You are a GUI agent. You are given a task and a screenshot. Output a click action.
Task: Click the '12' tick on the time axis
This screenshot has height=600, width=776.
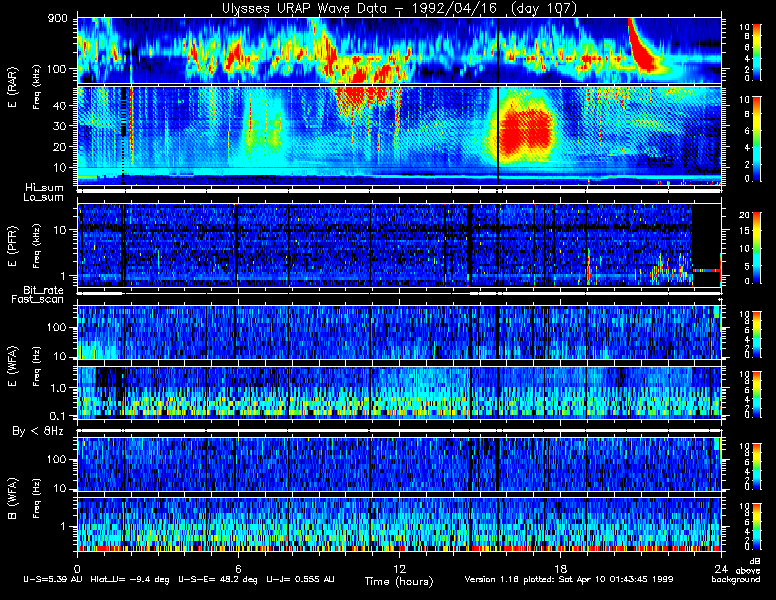click(399, 569)
